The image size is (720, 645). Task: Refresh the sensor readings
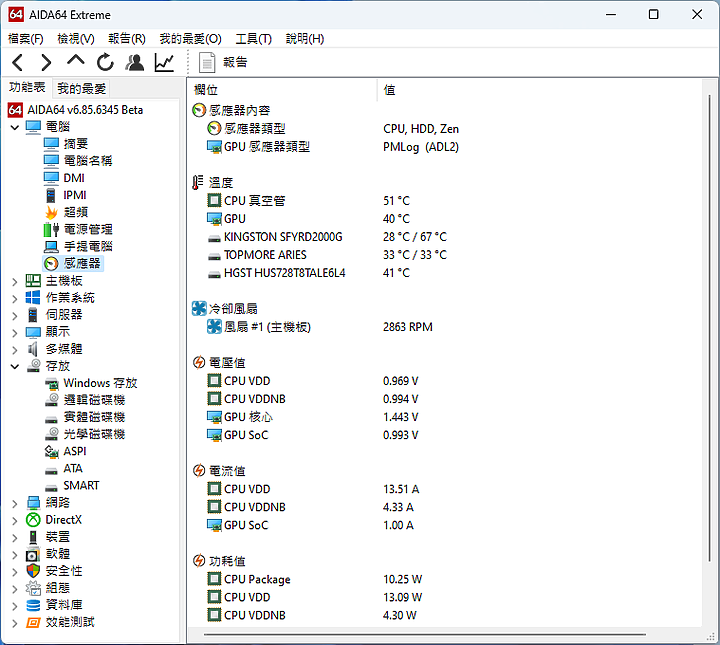pos(105,62)
